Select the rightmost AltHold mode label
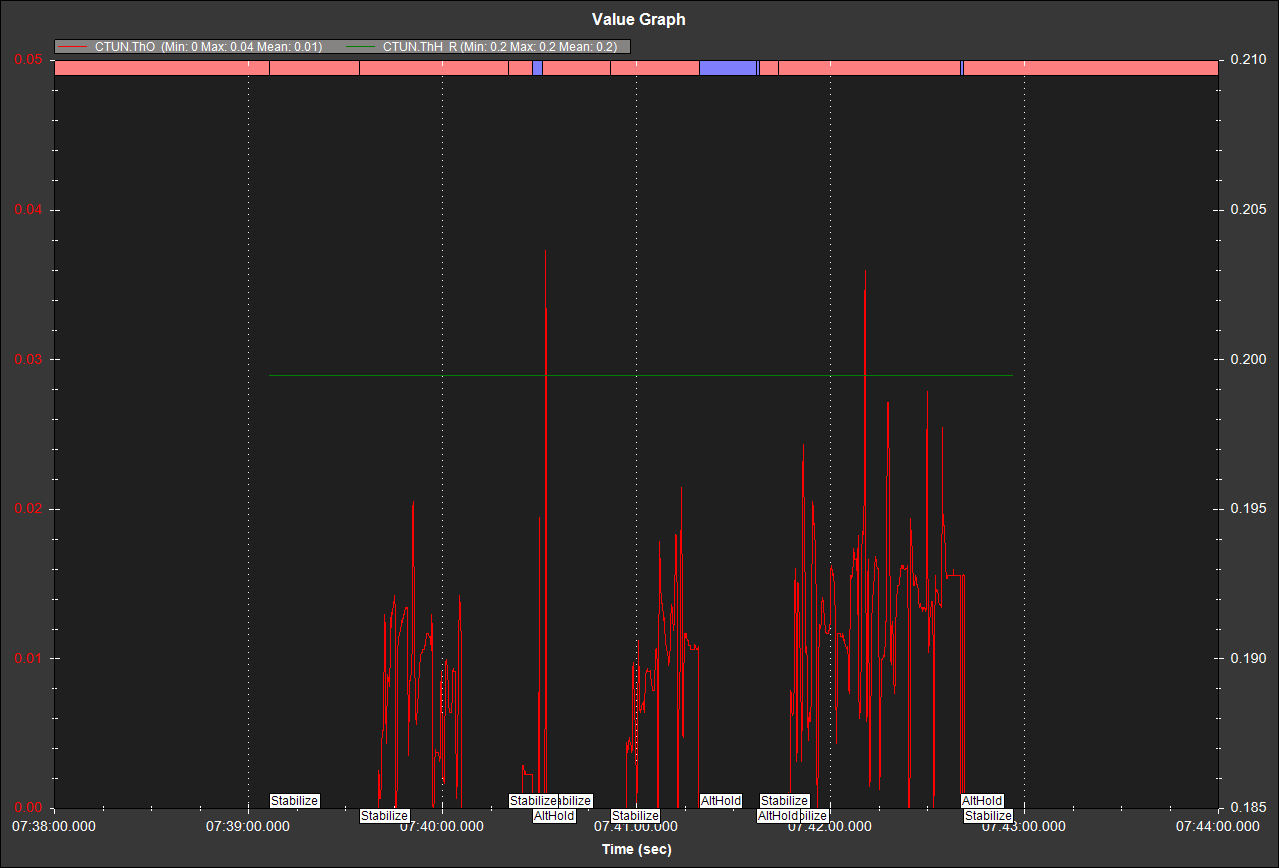Image resolution: width=1279 pixels, height=868 pixels. coord(981,801)
